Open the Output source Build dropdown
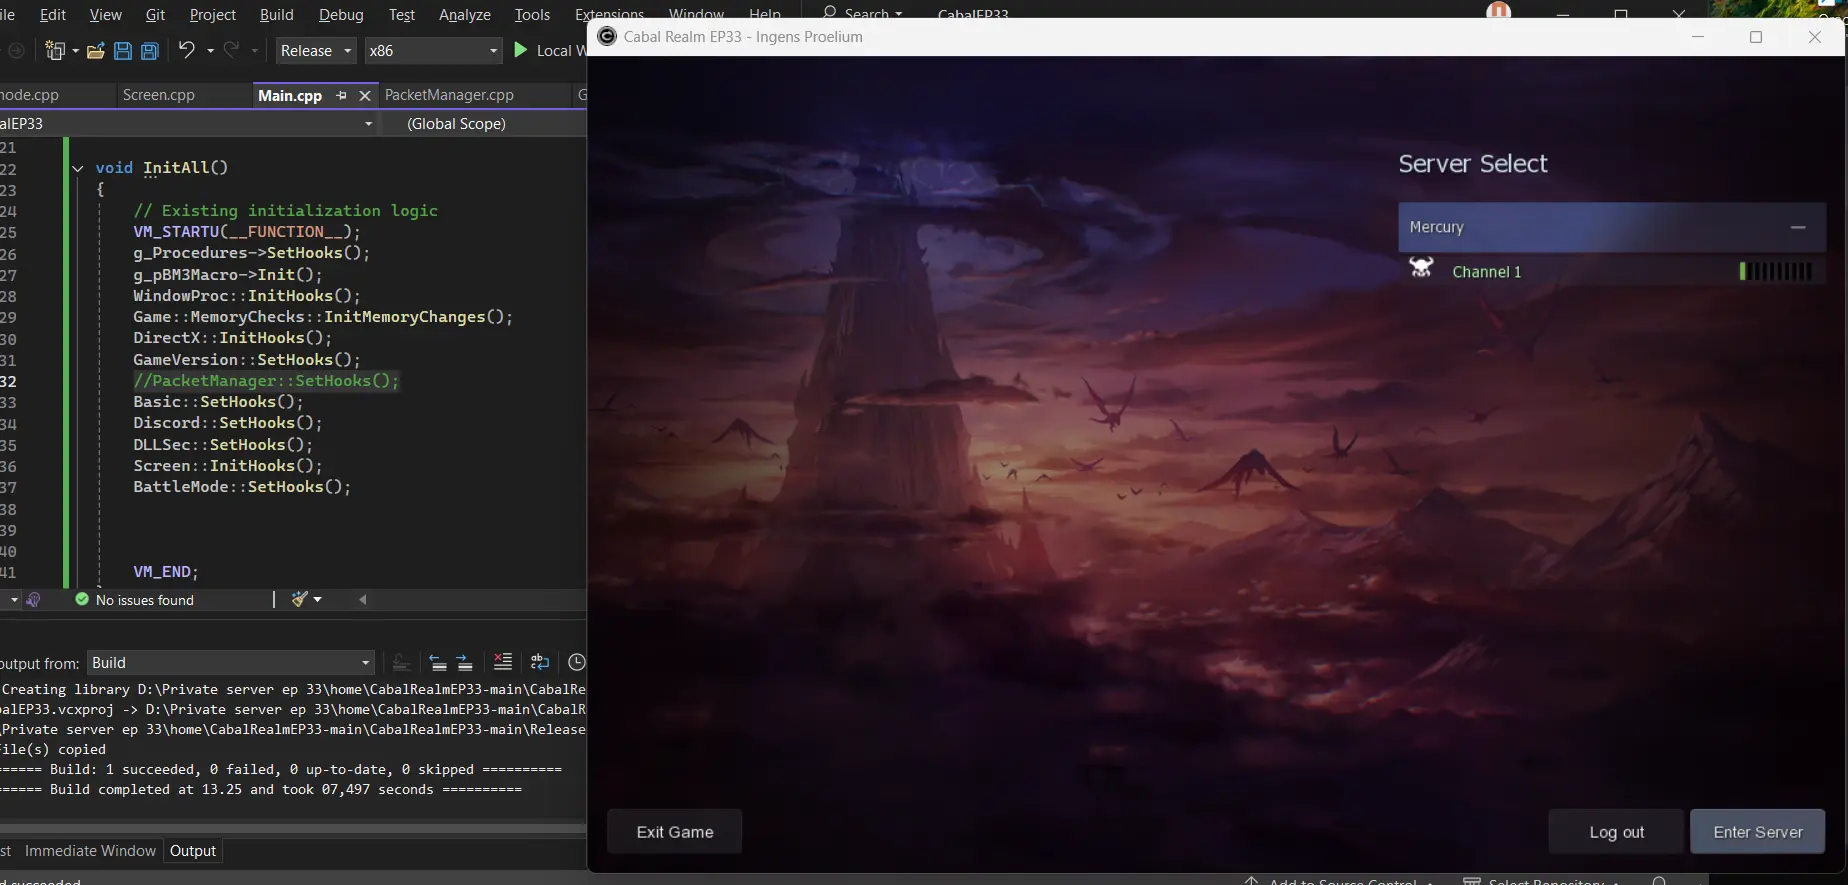1848x885 pixels. [230, 663]
